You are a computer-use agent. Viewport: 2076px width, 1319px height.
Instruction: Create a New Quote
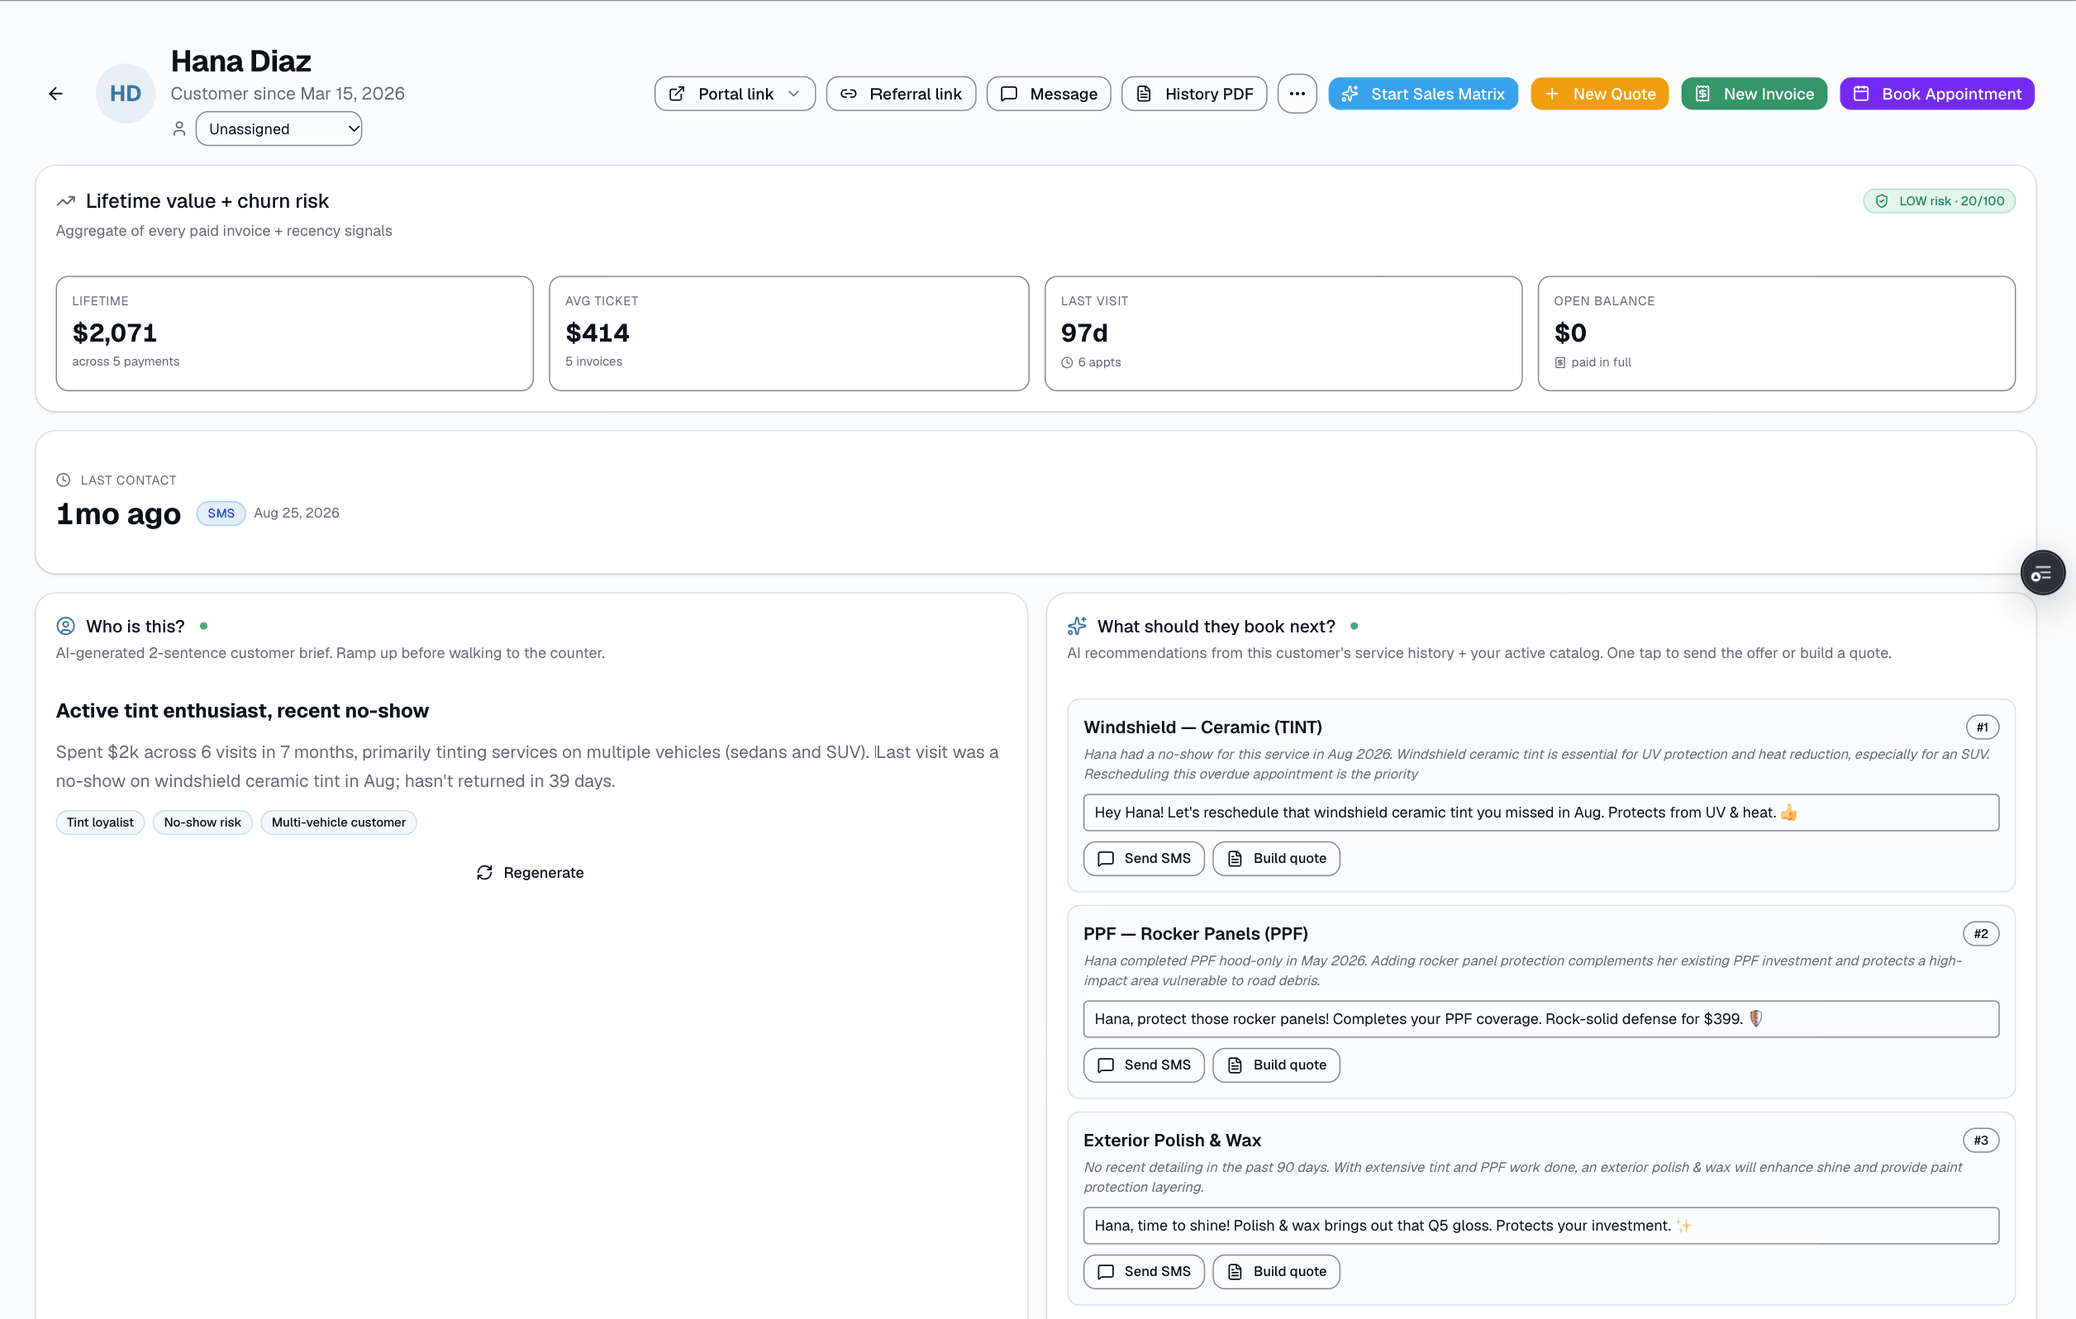pyautogui.click(x=1599, y=94)
